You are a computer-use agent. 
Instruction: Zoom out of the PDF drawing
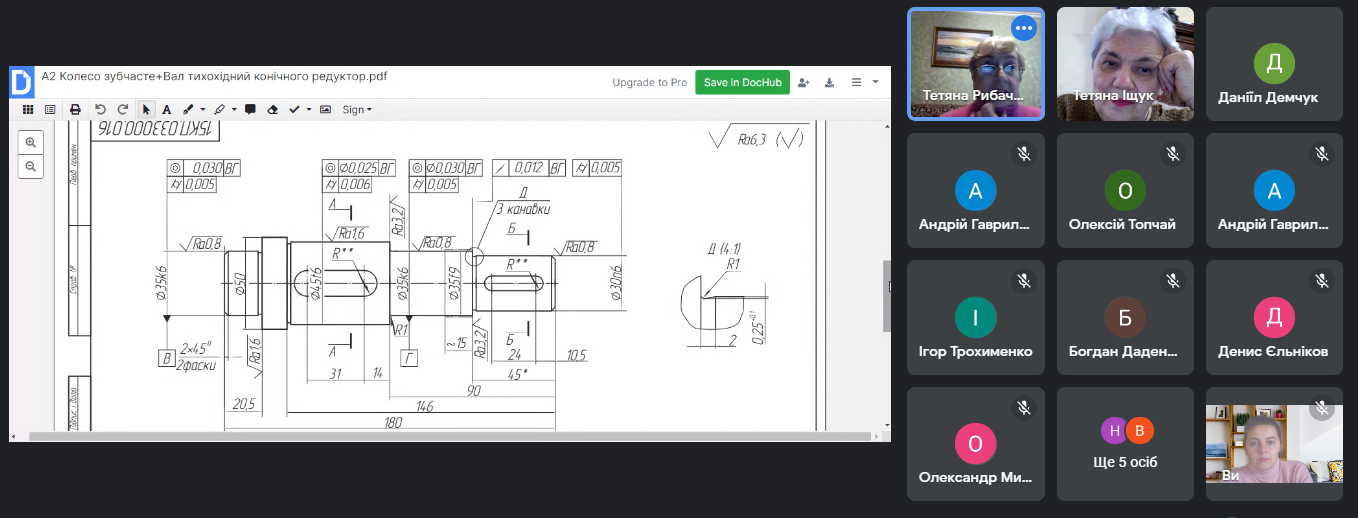(x=31, y=166)
